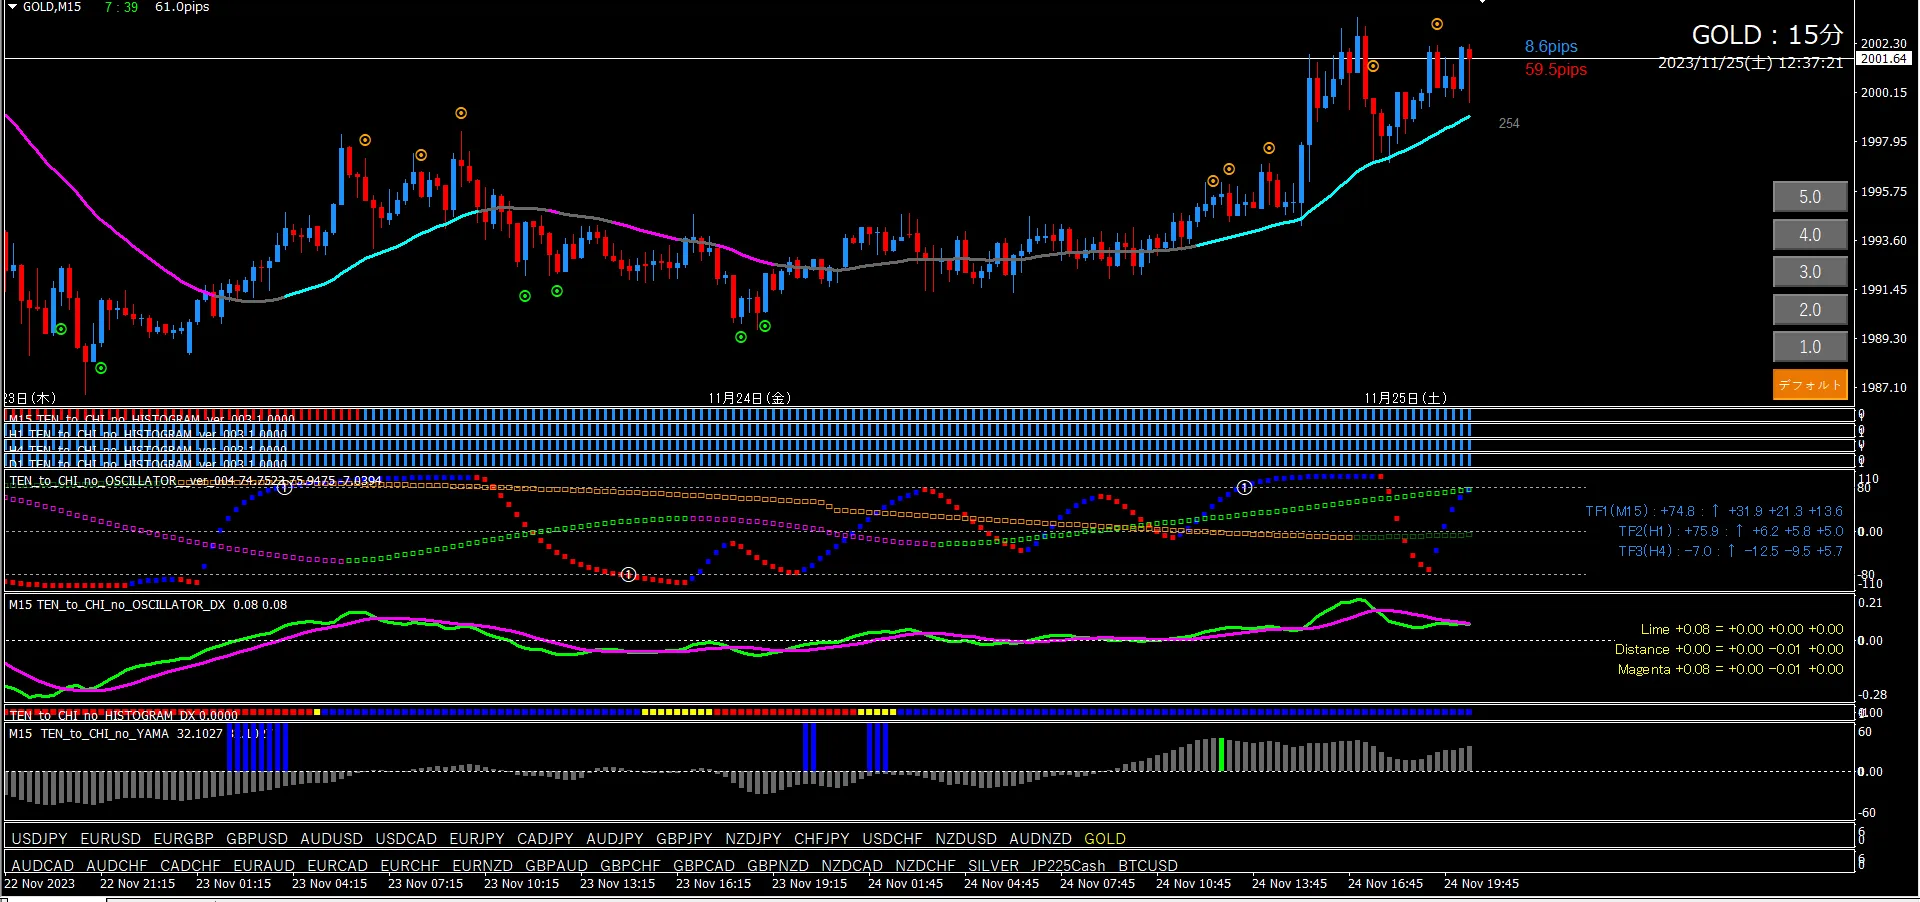Screen dimensions: 1920x902
Task: Choose CADJPY from the symbol list
Action: tap(546, 839)
